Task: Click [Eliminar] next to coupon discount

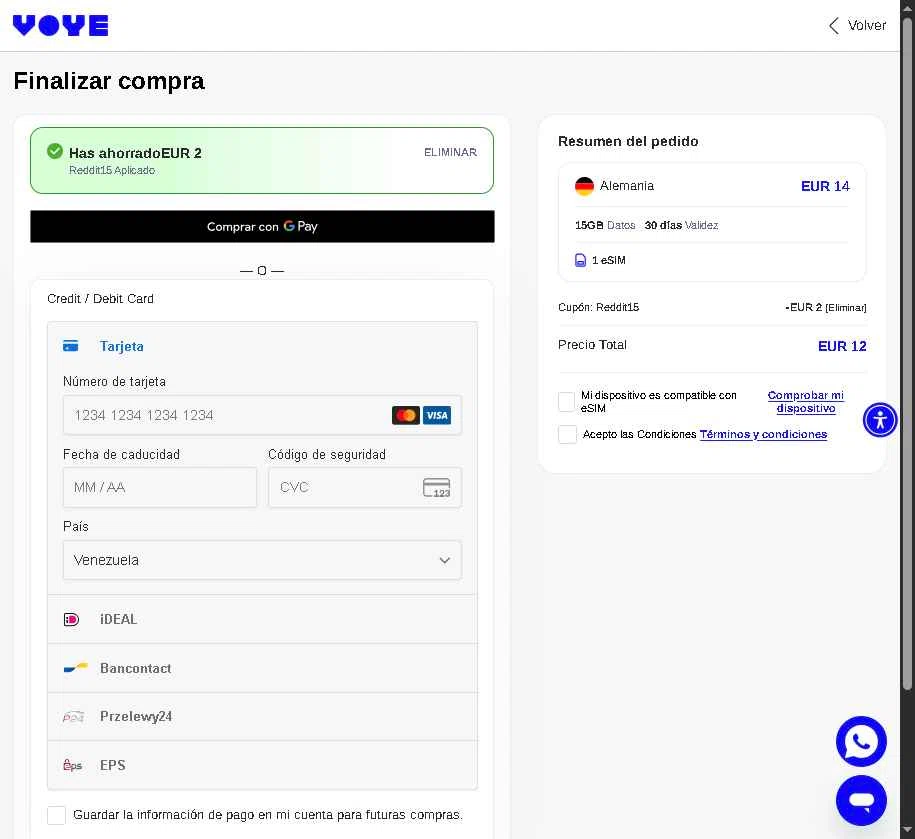Action: pyautogui.click(x=846, y=307)
